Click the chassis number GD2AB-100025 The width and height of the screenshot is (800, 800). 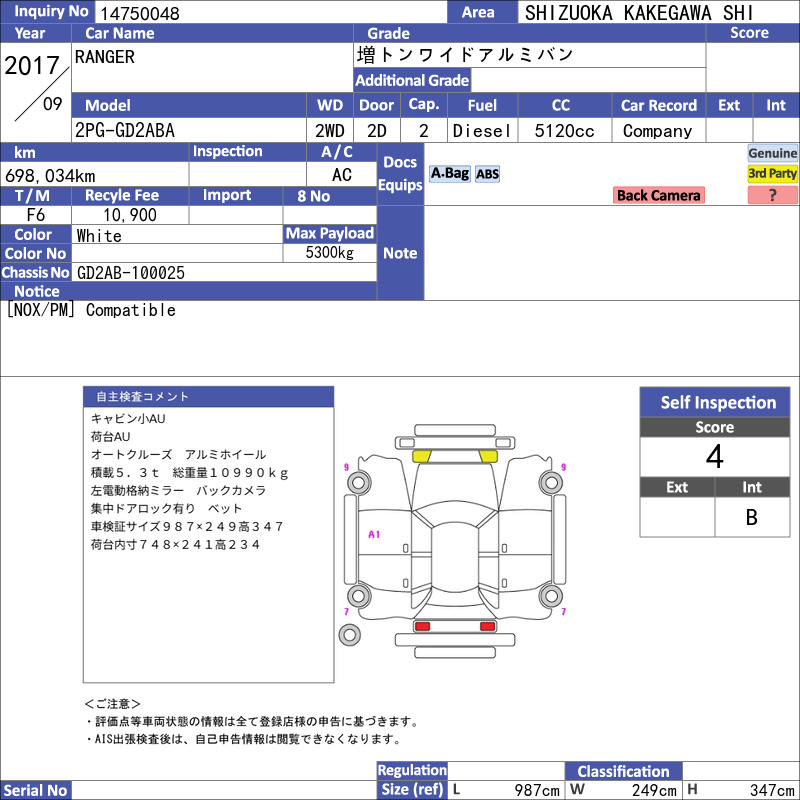pos(131,273)
